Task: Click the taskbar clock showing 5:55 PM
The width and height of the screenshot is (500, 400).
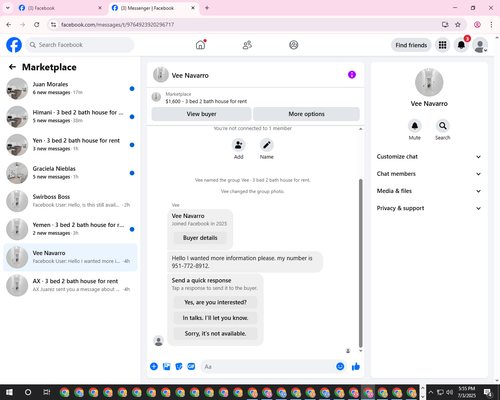Action: click(x=467, y=392)
